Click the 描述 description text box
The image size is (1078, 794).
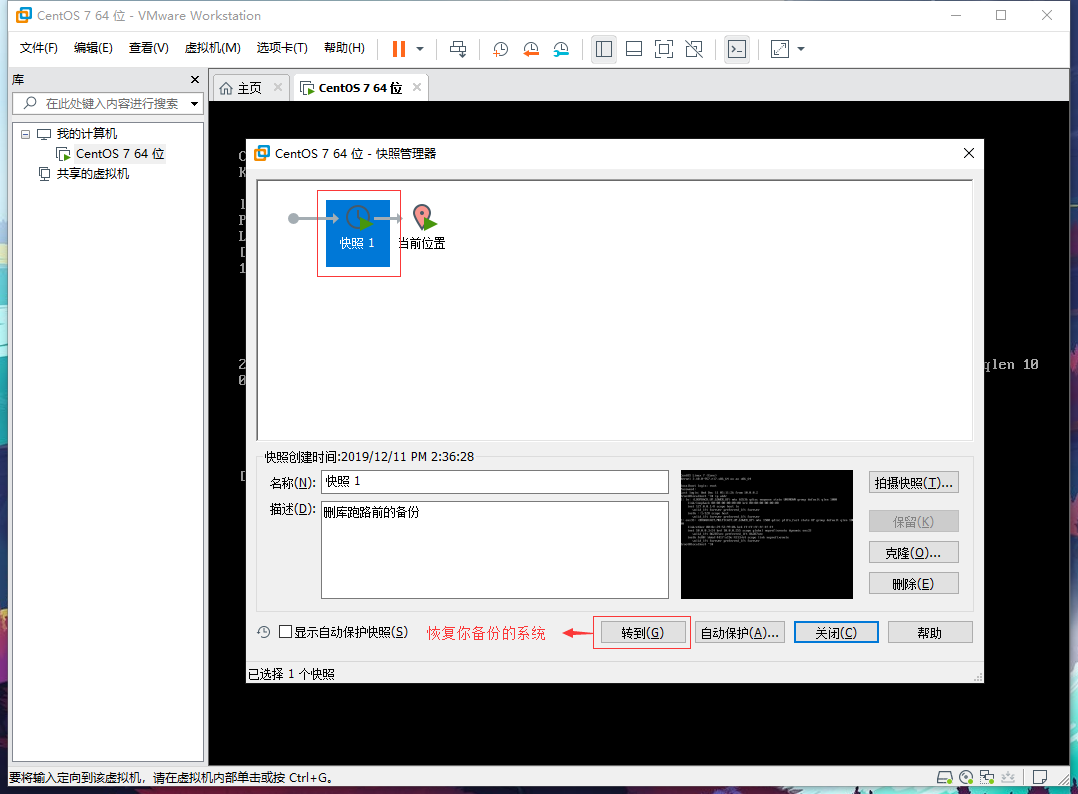point(494,550)
